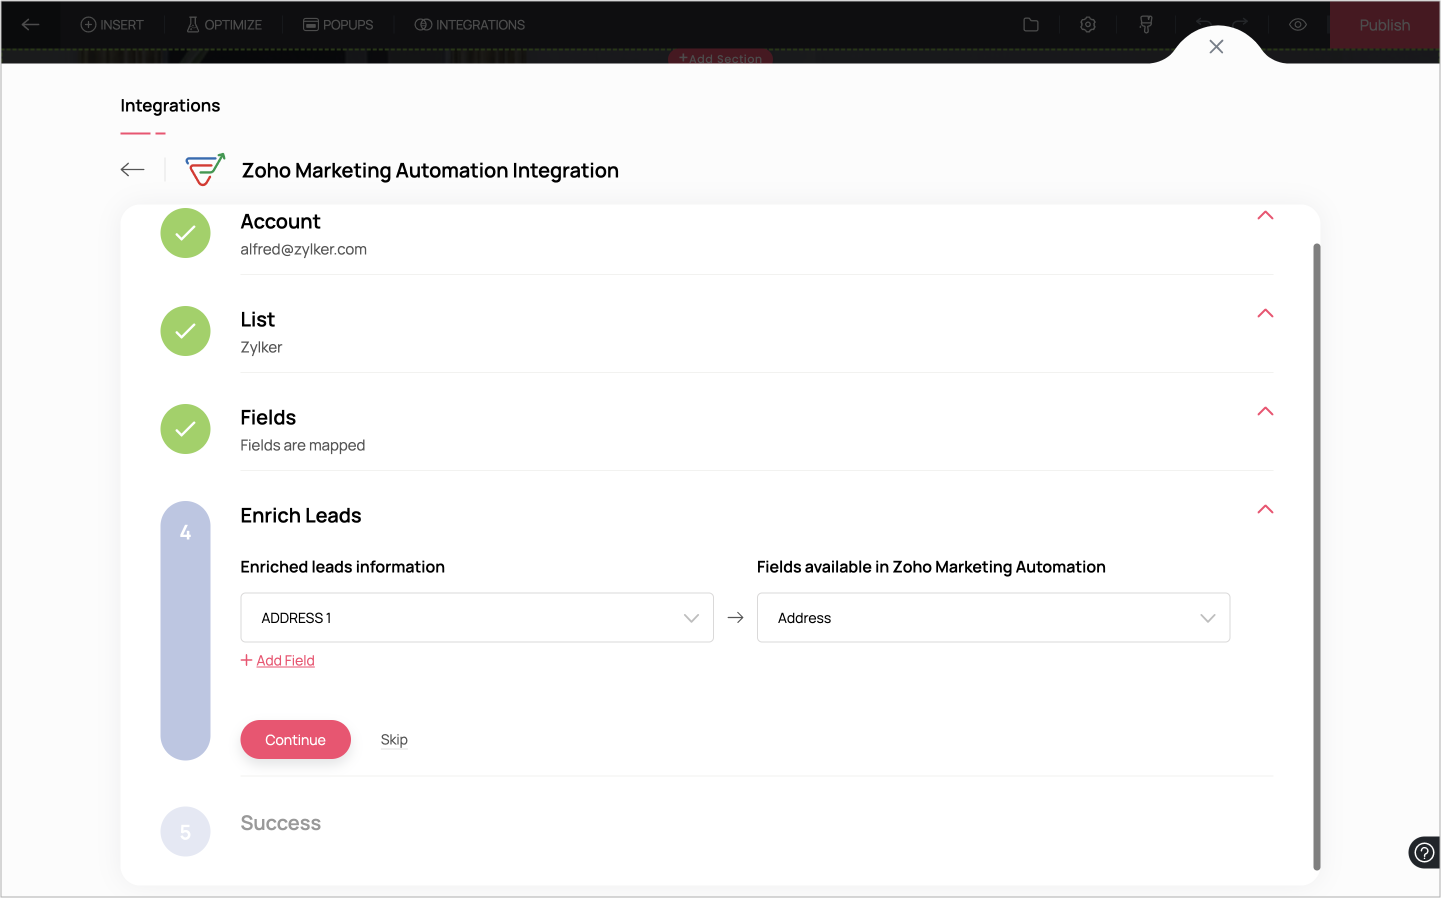Click the mapping arrow between dropdowns
This screenshot has width=1441, height=898.
[735, 618]
